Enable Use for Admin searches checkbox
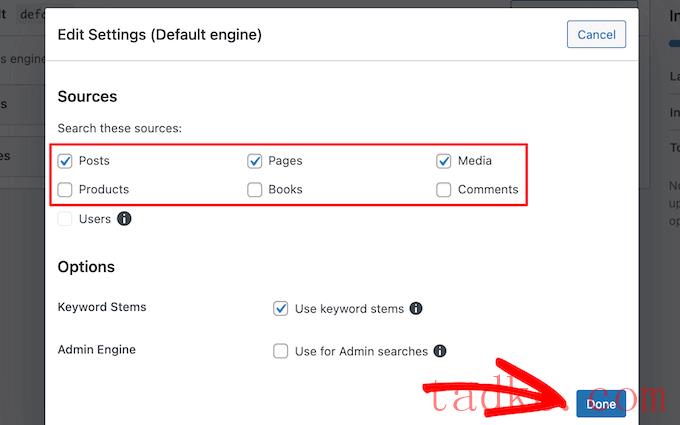Screen dimensions: 680x425 tap(281, 351)
